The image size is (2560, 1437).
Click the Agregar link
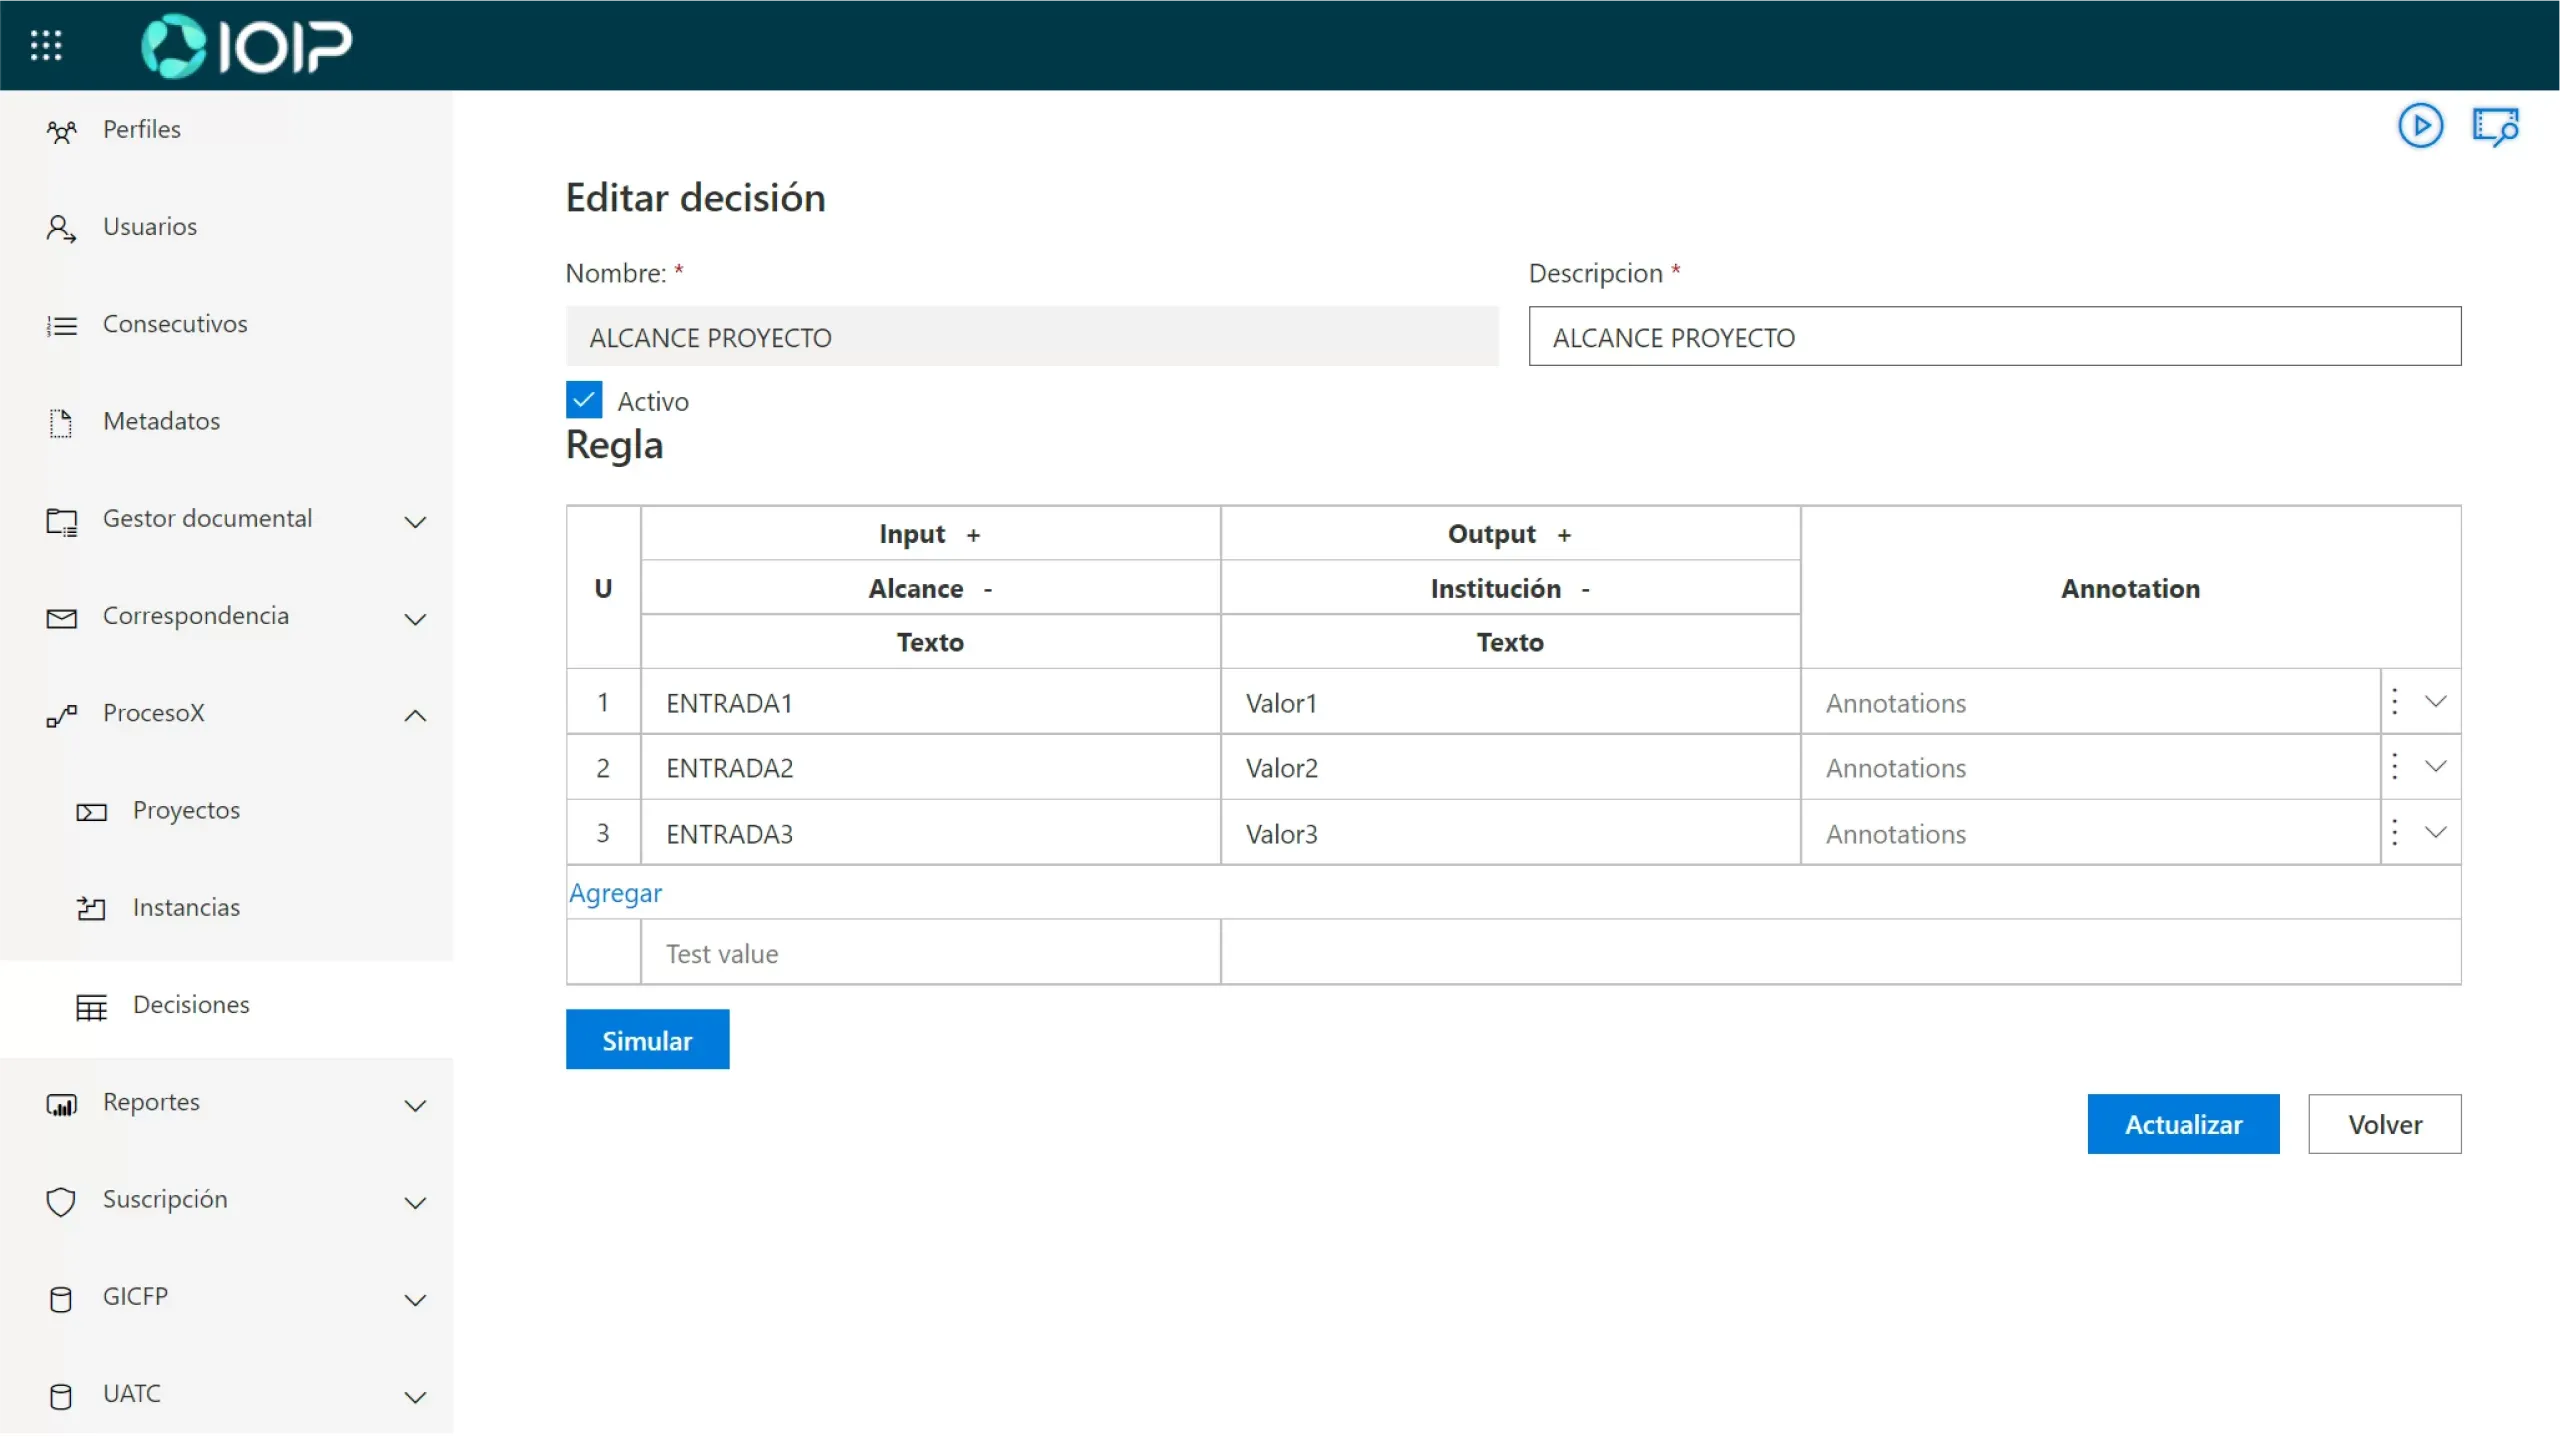tap(615, 894)
